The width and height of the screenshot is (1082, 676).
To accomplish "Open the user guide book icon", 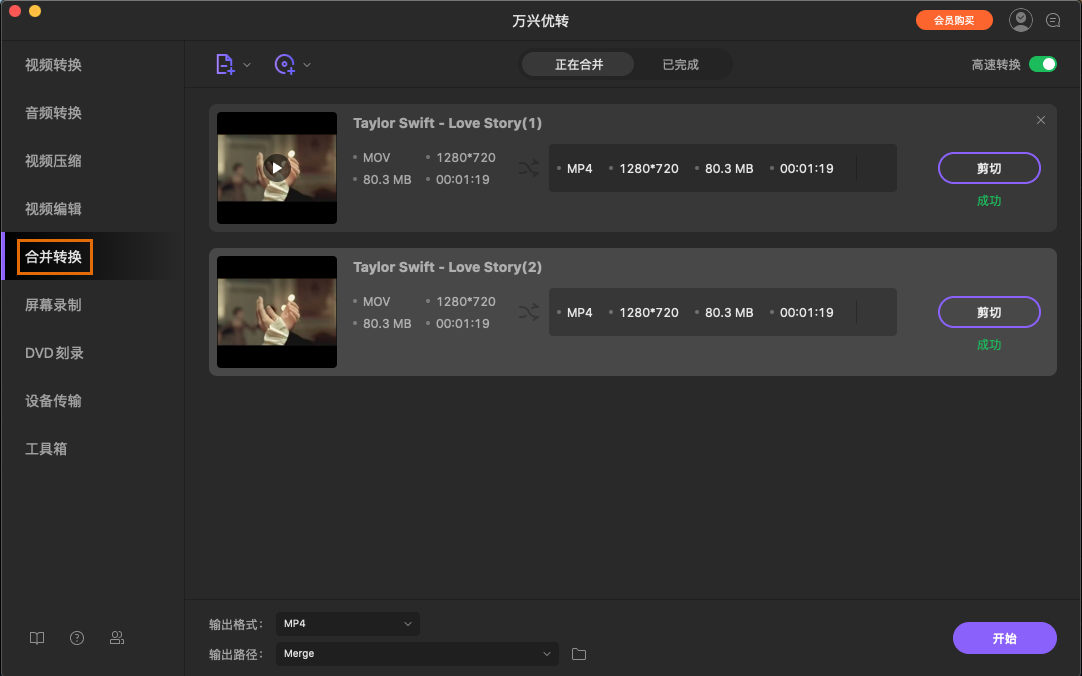I will (x=37, y=638).
